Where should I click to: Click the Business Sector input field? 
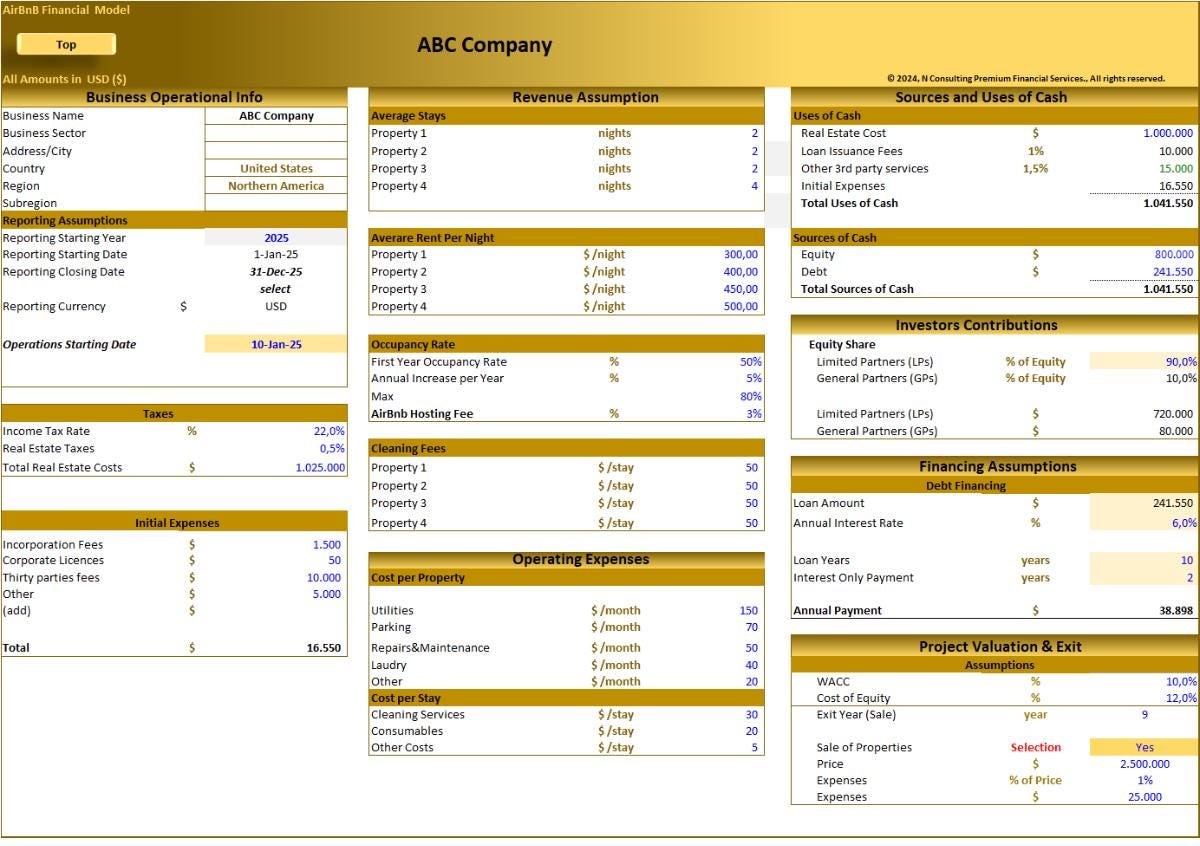coord(276,132)
